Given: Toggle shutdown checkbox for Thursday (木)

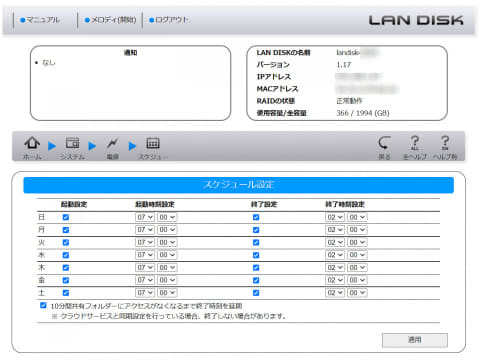Looking at the screenshot, I should [x=256, y=268].
